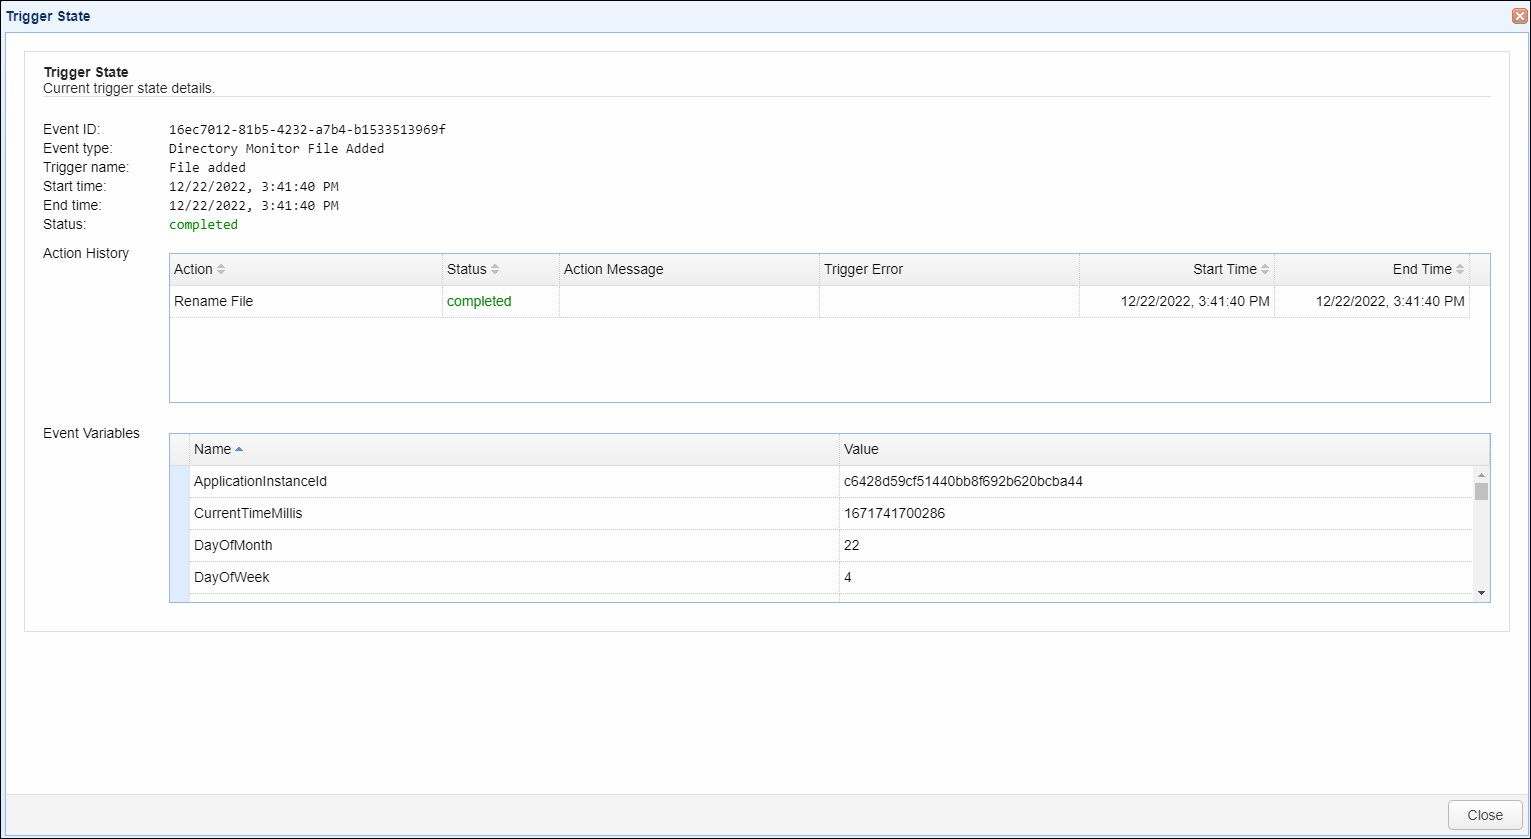
Task: Click the event type Directory Monitor File Added
Action: tap(277, 149)
